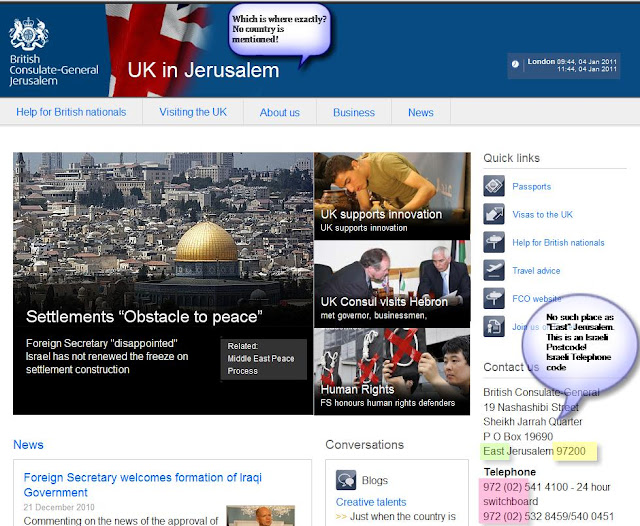640x526 pixels.
Task: Click the 21 December 2010 date text
Action: [x=59, y=507]
